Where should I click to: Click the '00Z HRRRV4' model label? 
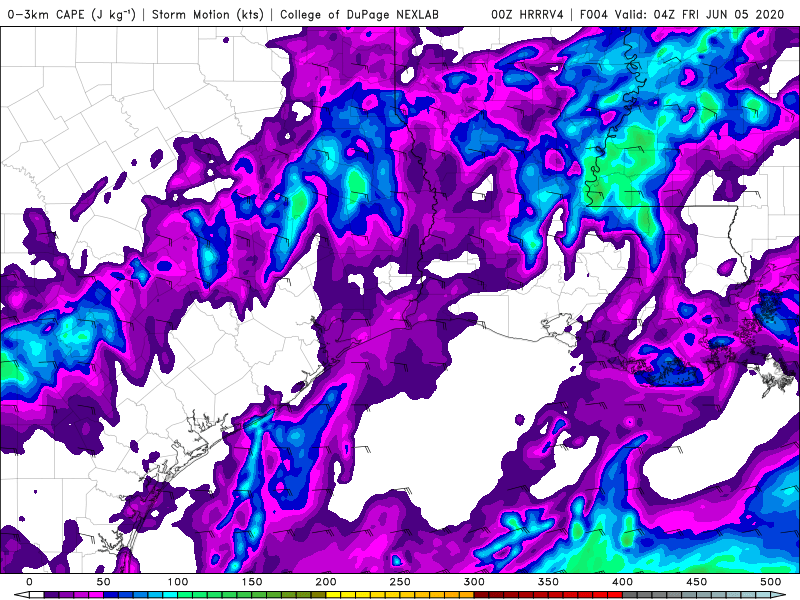coord(528,14)
